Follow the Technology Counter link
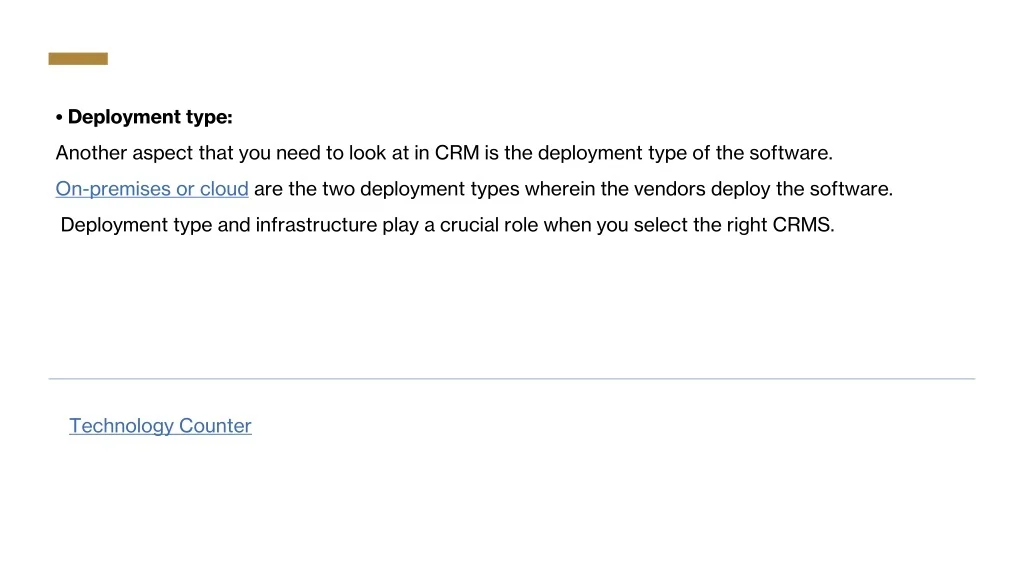 point(160,426)
